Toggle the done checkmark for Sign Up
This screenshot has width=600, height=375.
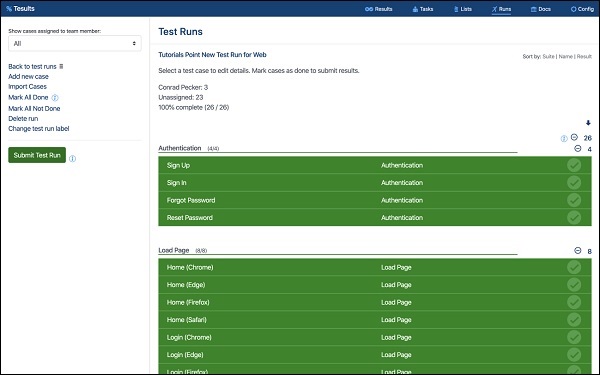pyautogui.click(x=574, y=165)
